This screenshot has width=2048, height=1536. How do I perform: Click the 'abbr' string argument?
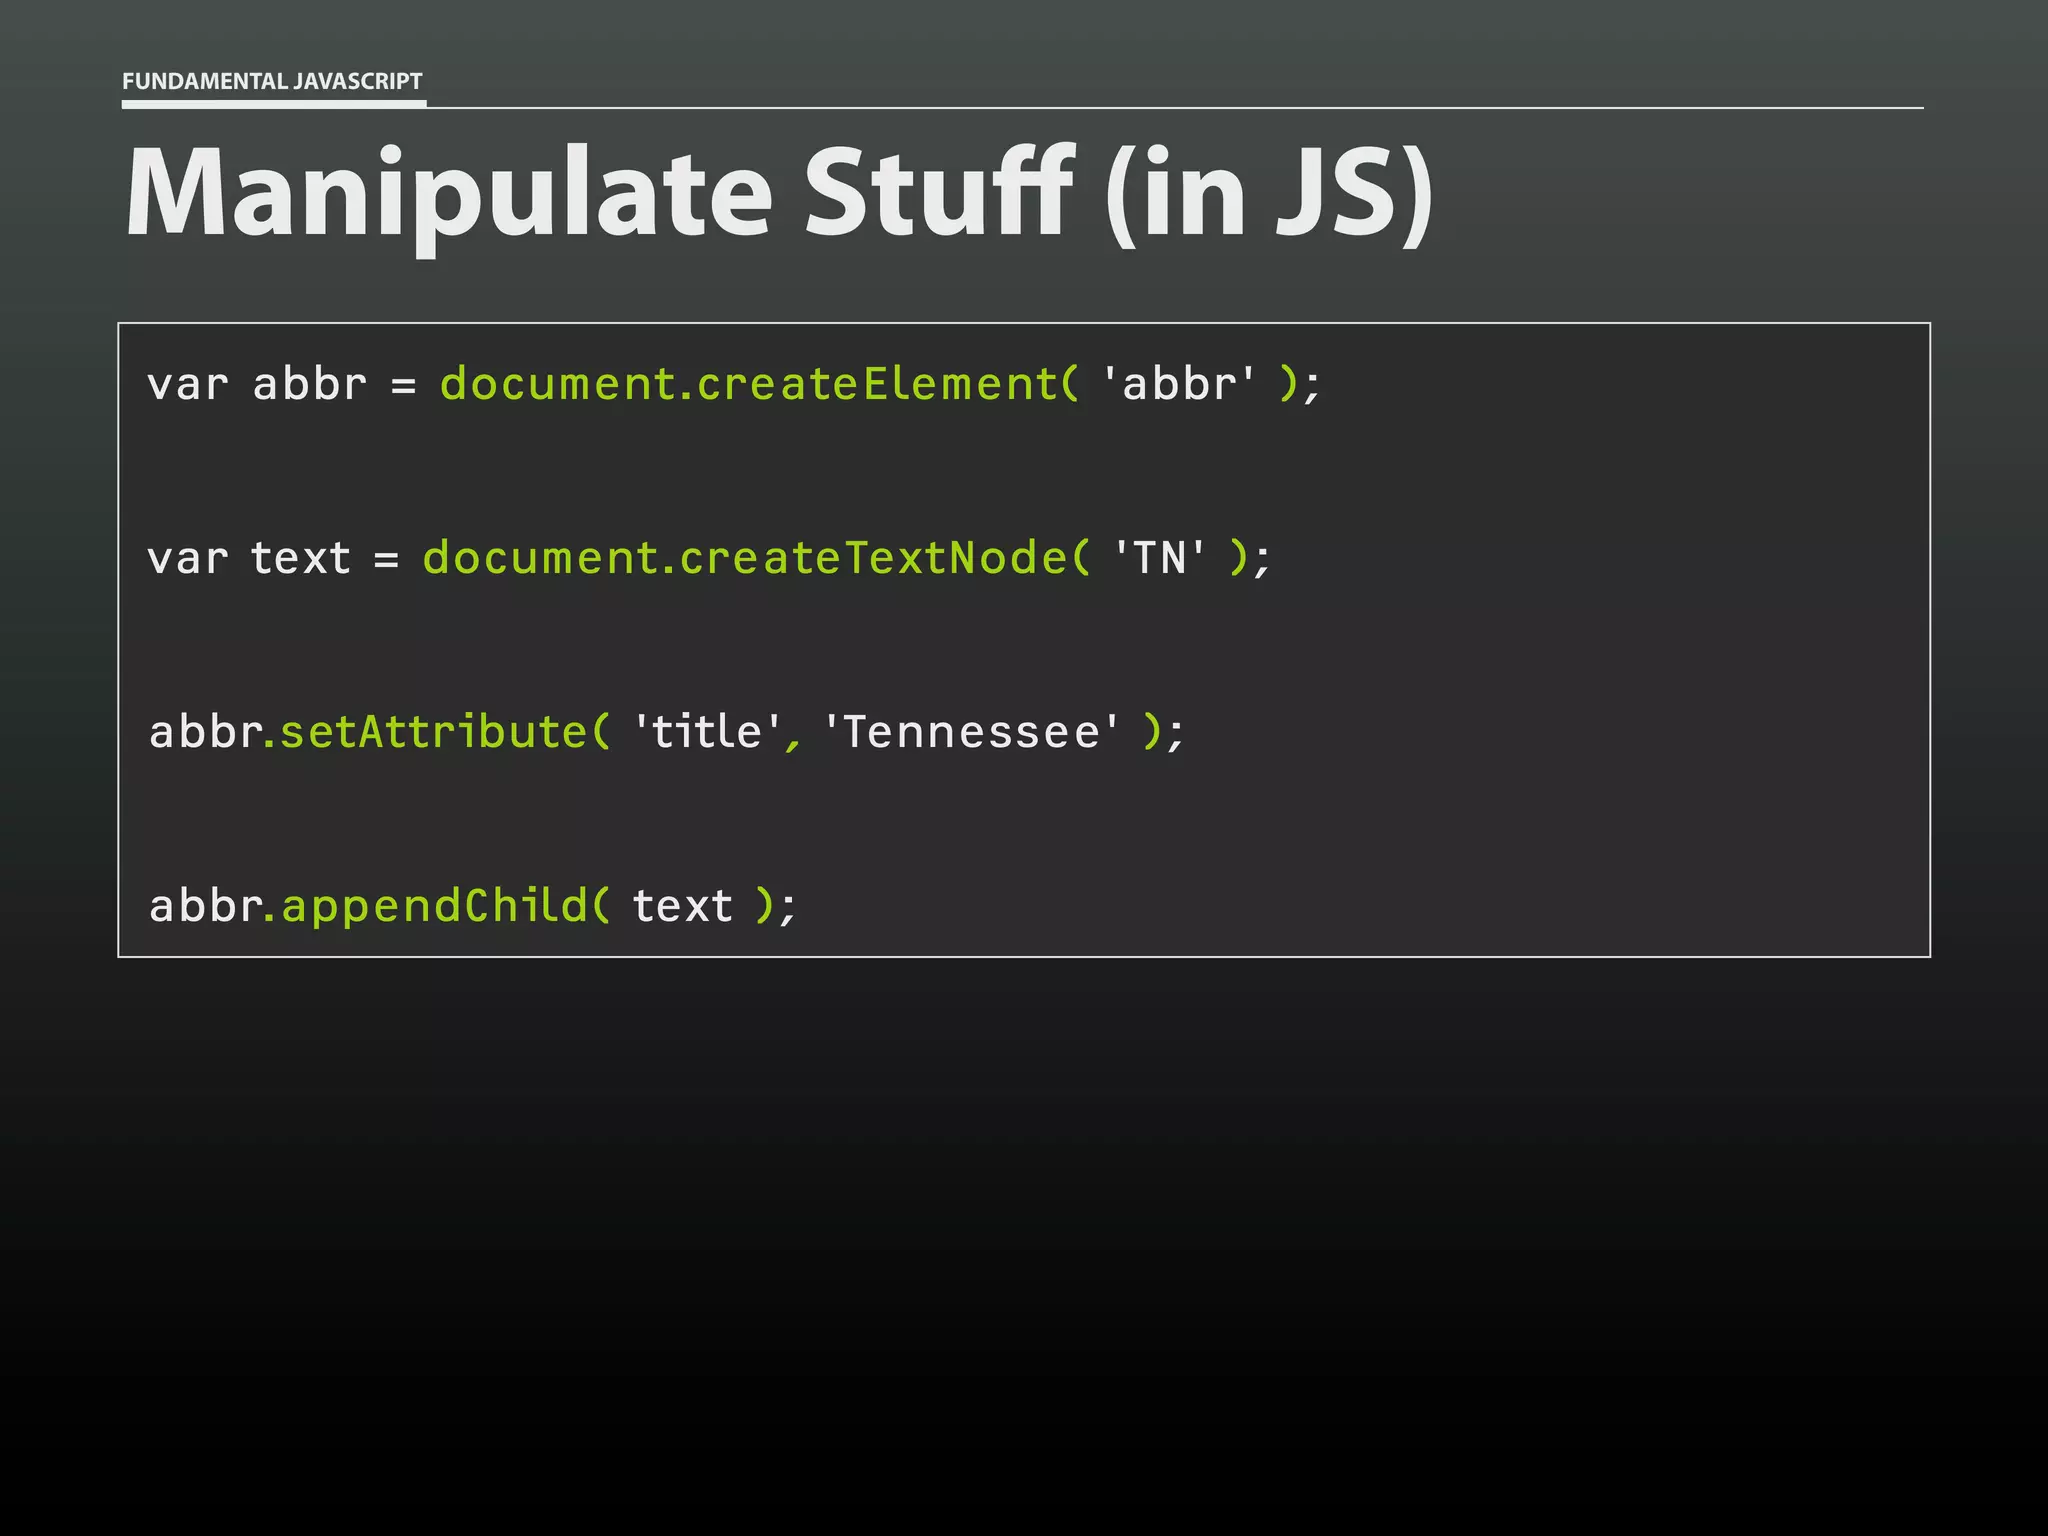[x=1178, y=385]
